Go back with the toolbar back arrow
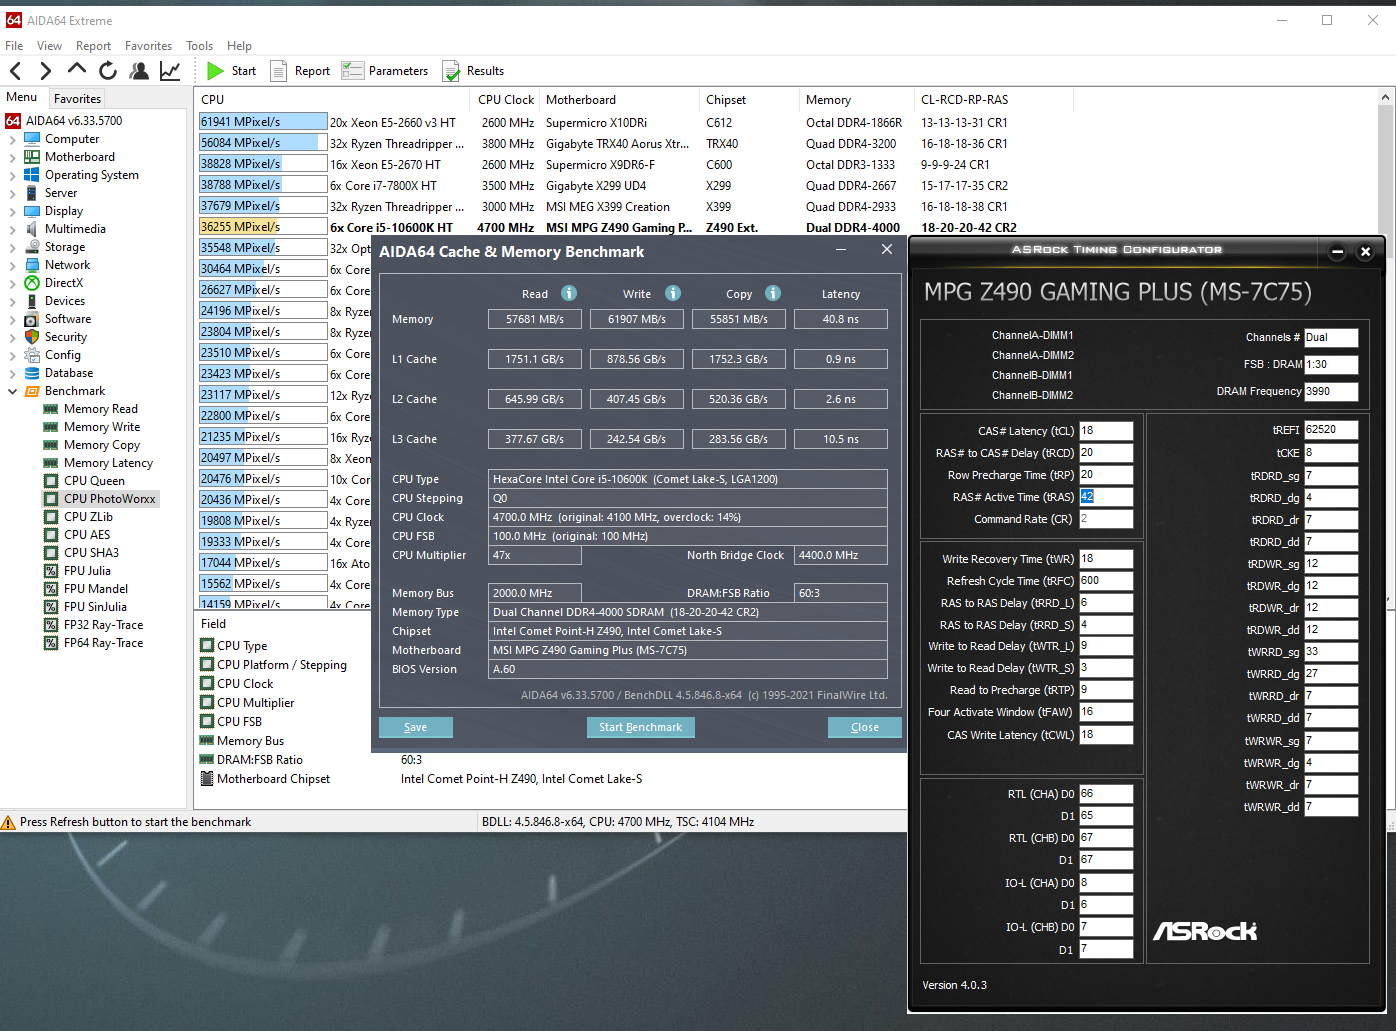This screenshot has height=1031, width=1396. [x=16, y=70]
